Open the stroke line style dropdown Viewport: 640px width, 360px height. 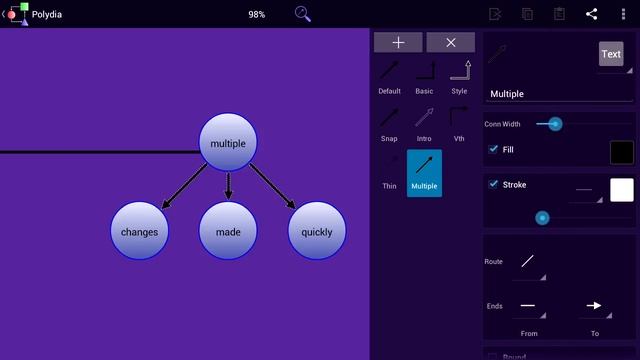point(586,193)
